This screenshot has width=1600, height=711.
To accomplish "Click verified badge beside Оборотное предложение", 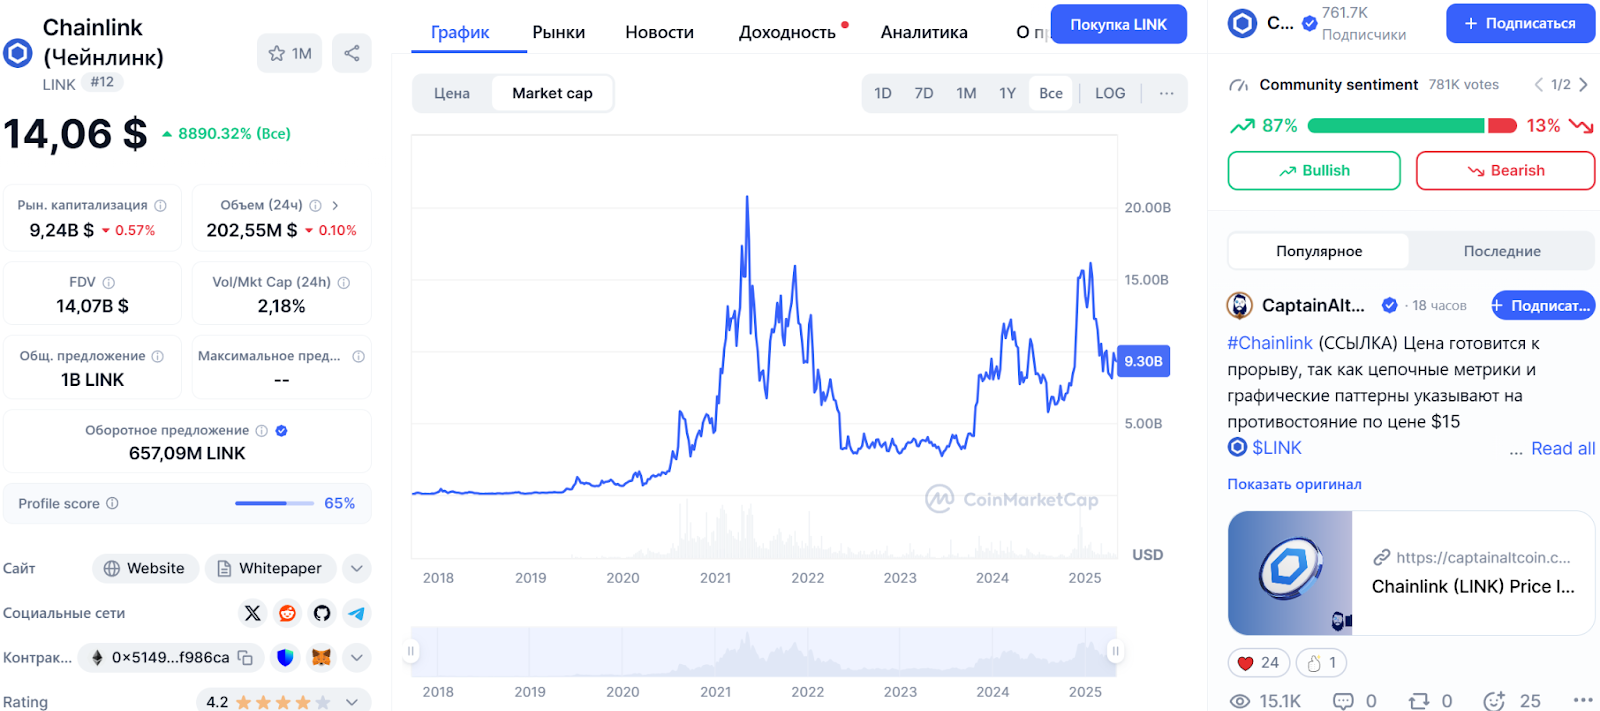I will (282, 431).
